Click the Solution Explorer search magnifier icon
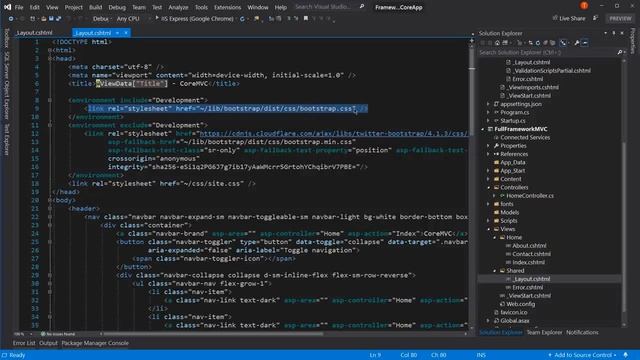 (x=619, y=52)
